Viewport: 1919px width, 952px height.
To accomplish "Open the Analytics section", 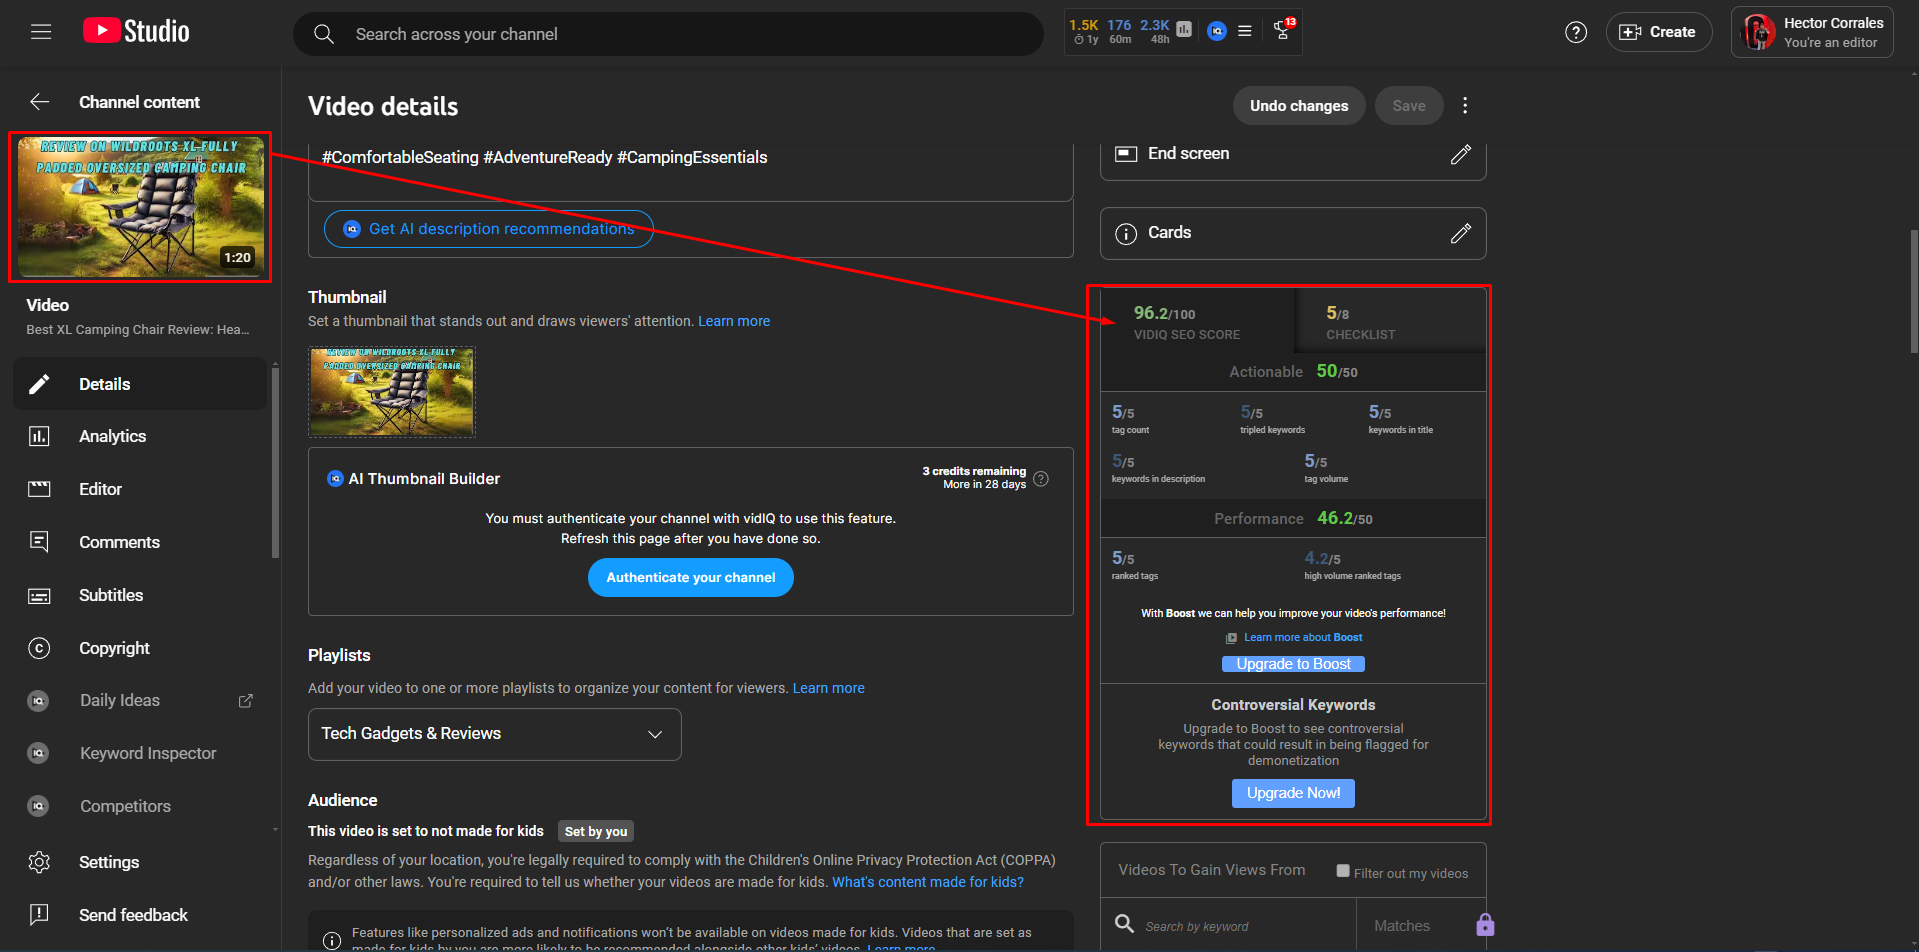I will [140, 437].
